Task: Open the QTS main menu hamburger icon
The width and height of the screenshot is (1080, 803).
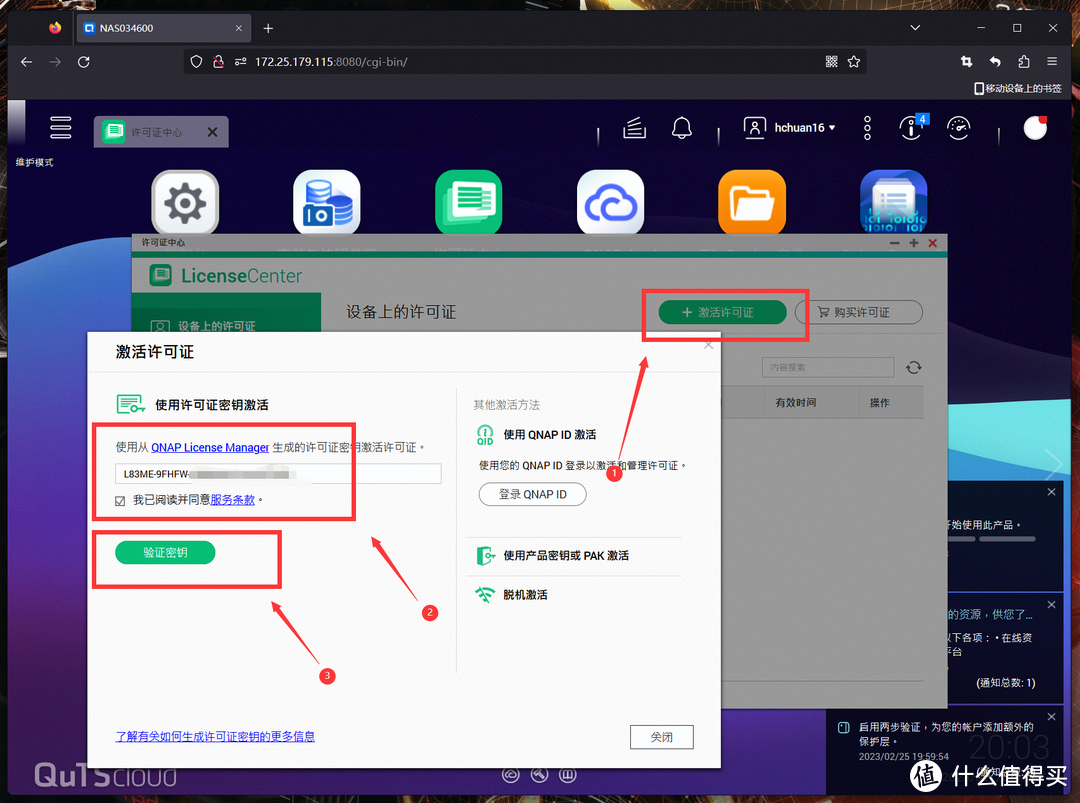Action: coord(61,127)
